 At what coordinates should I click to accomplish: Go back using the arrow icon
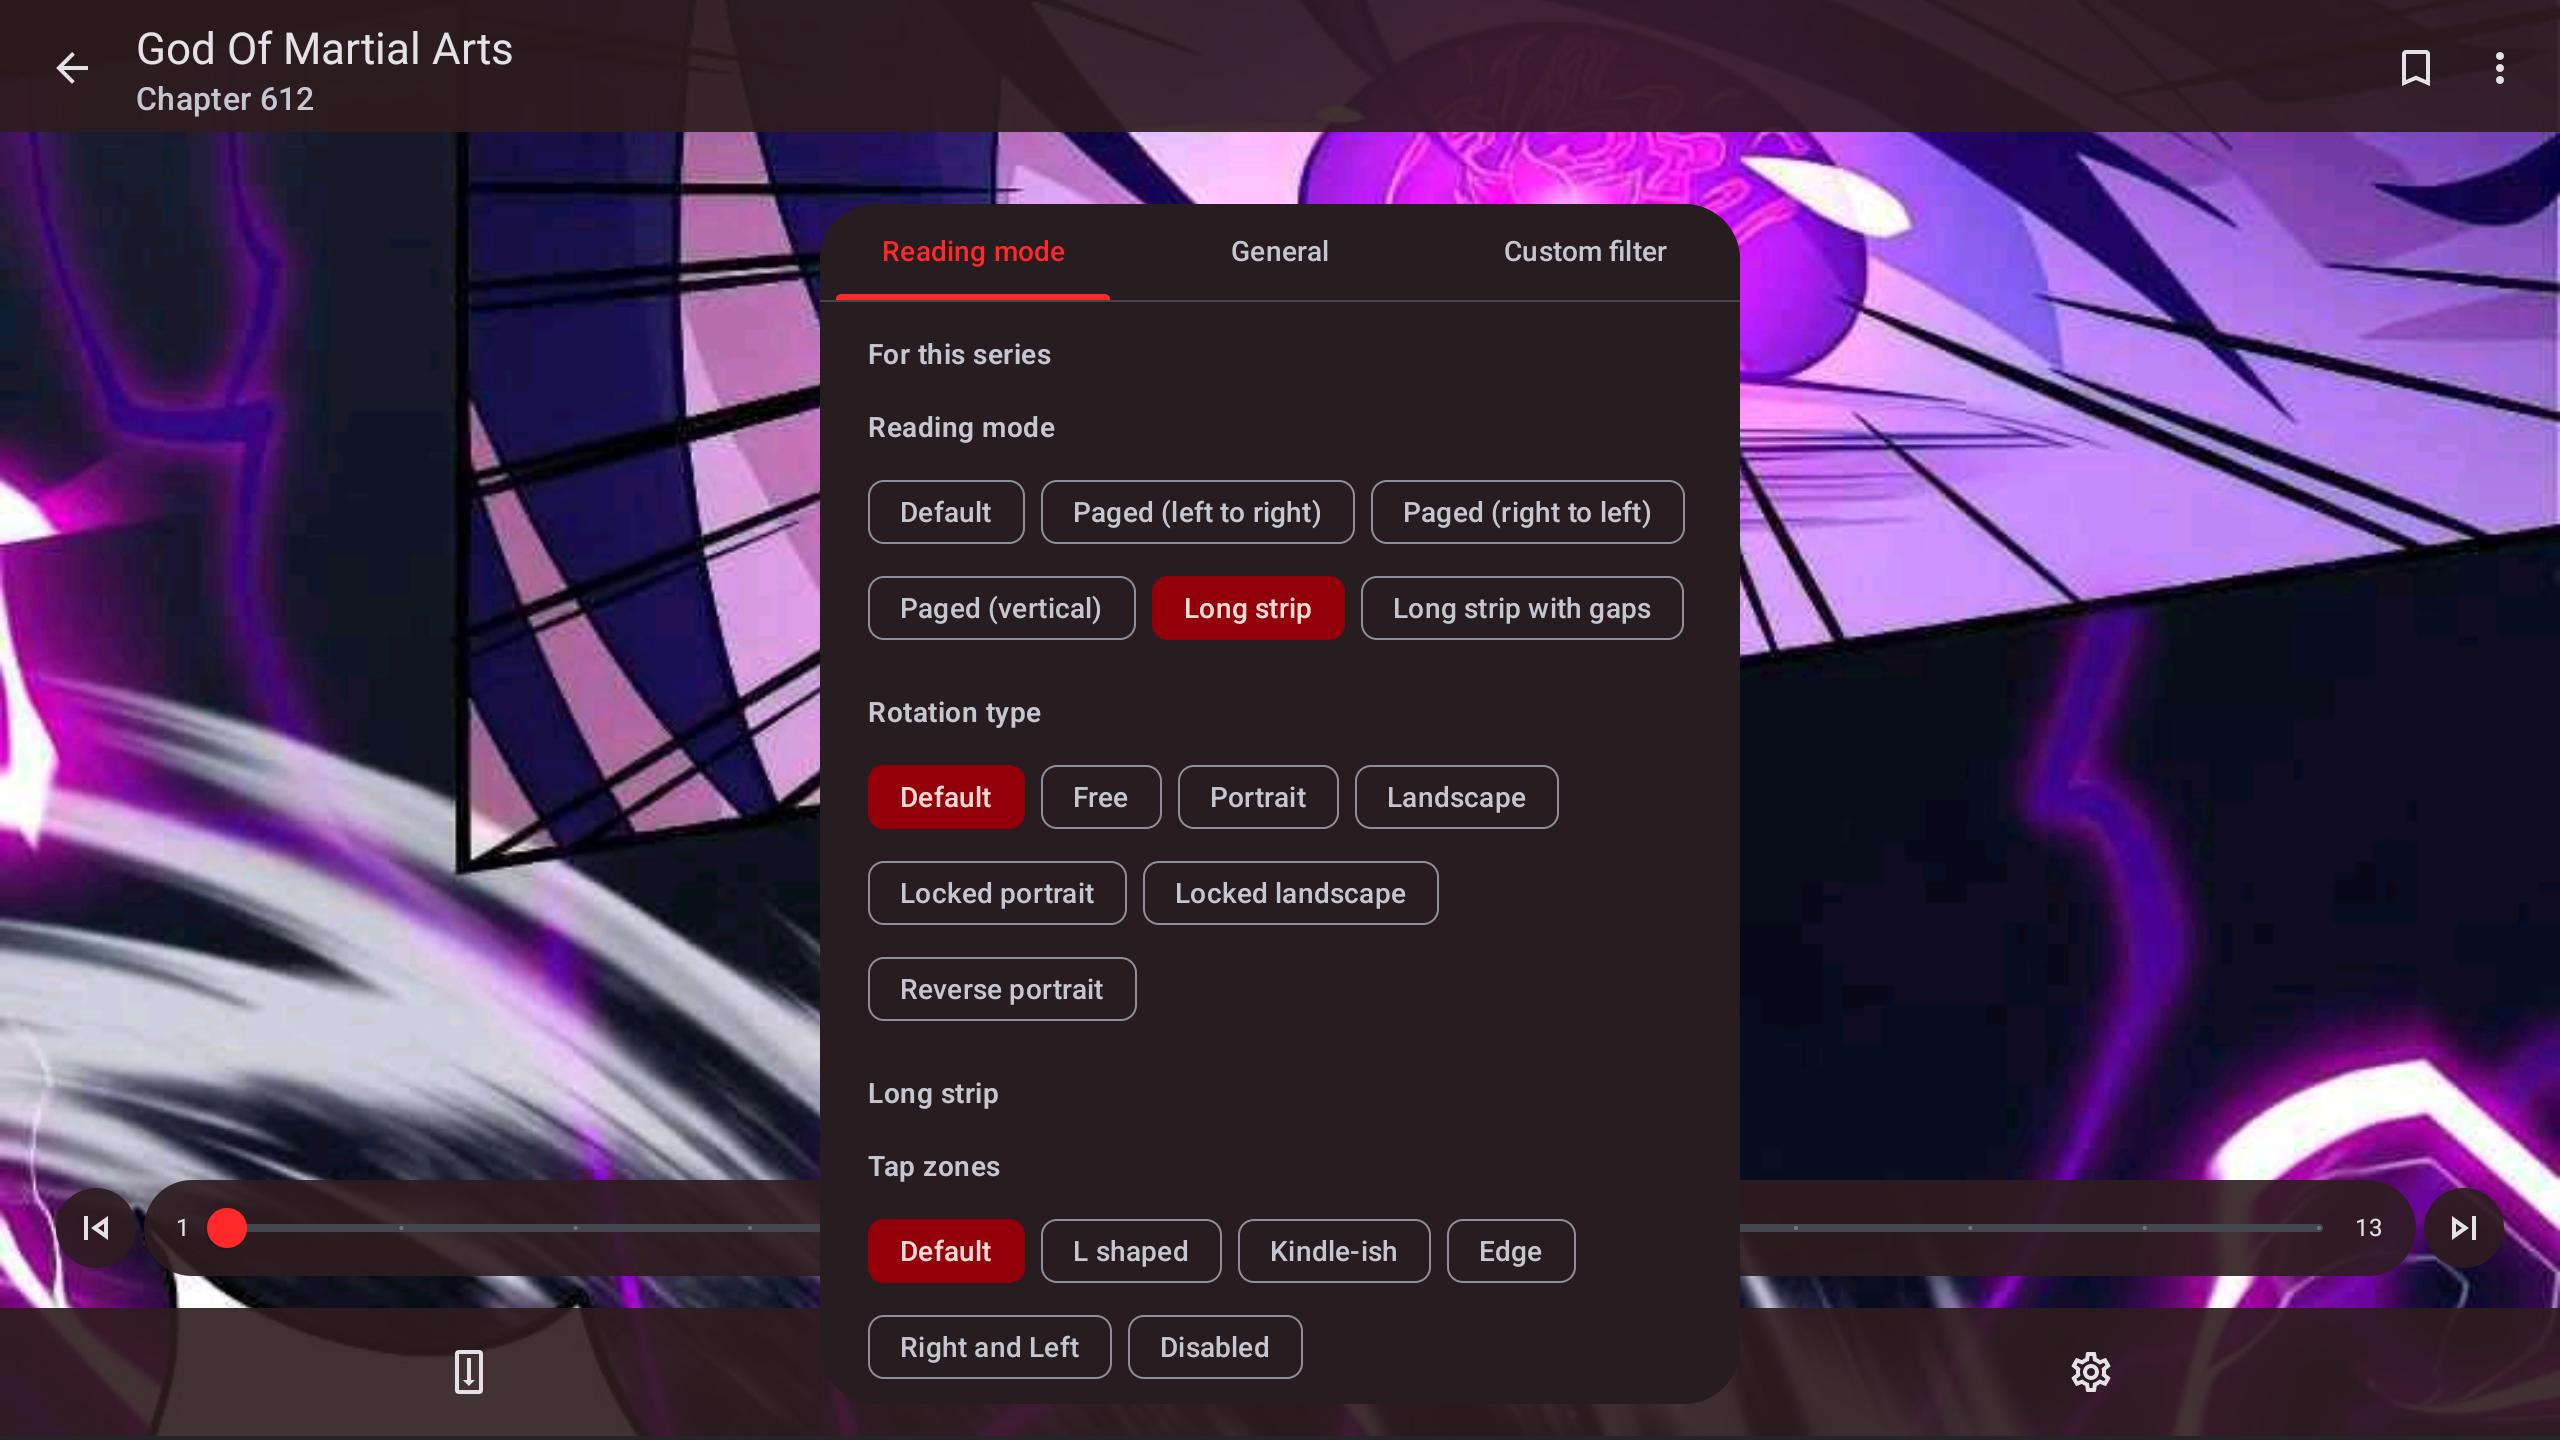click(72, 68)
